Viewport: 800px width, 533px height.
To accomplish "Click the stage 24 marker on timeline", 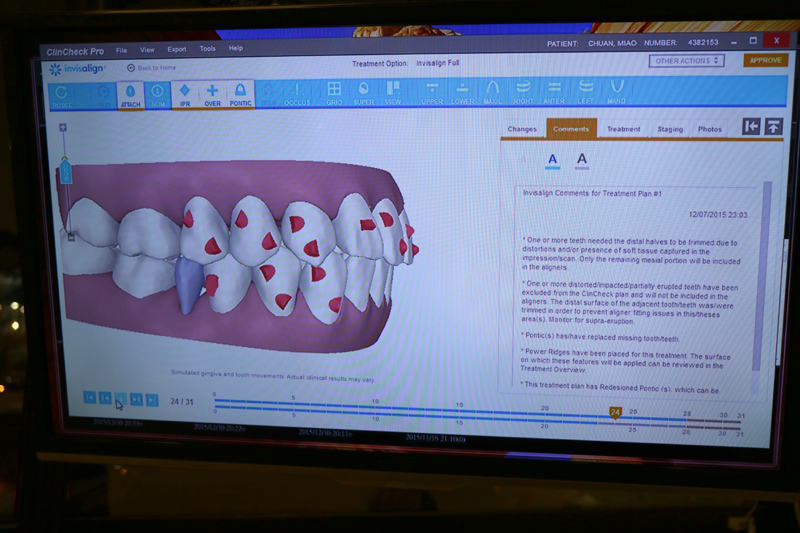I will [x=615, y=412].
